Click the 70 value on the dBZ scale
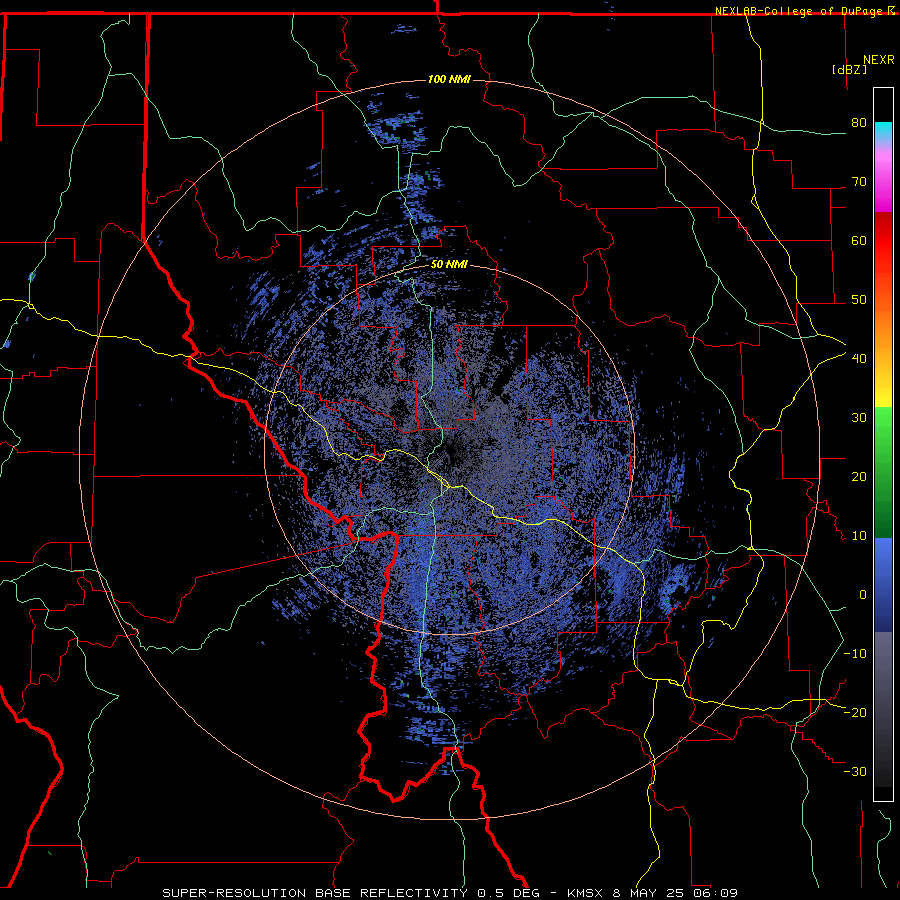 coord(859,181)
